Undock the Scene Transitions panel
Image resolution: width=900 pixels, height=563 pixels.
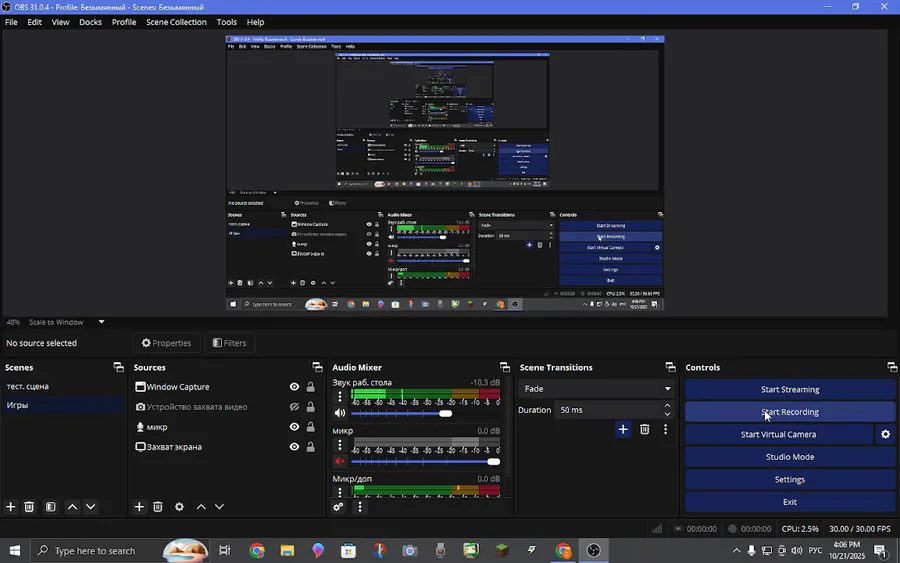tap(670, 367)
